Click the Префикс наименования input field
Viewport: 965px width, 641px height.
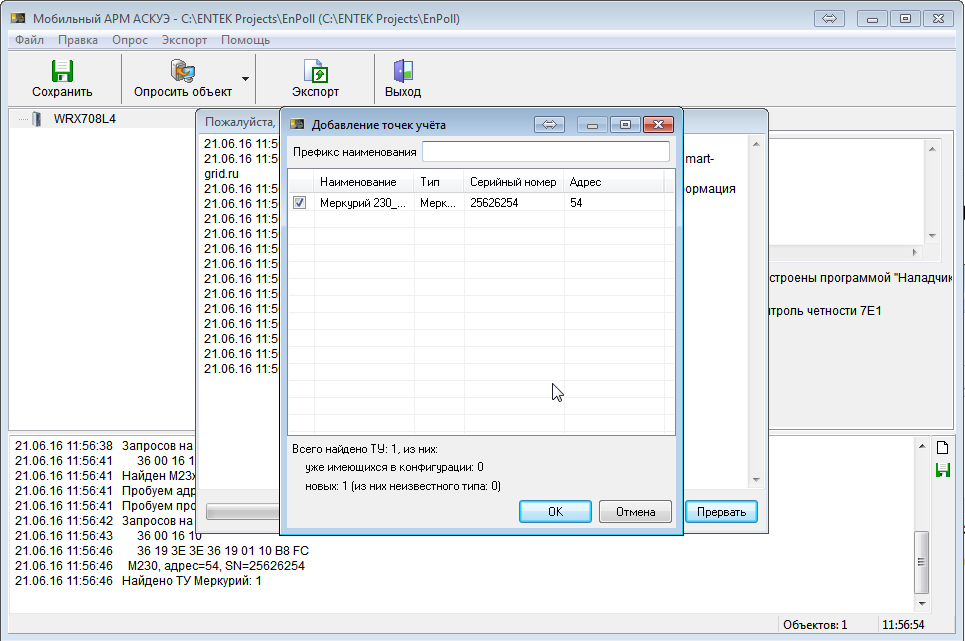546,152
